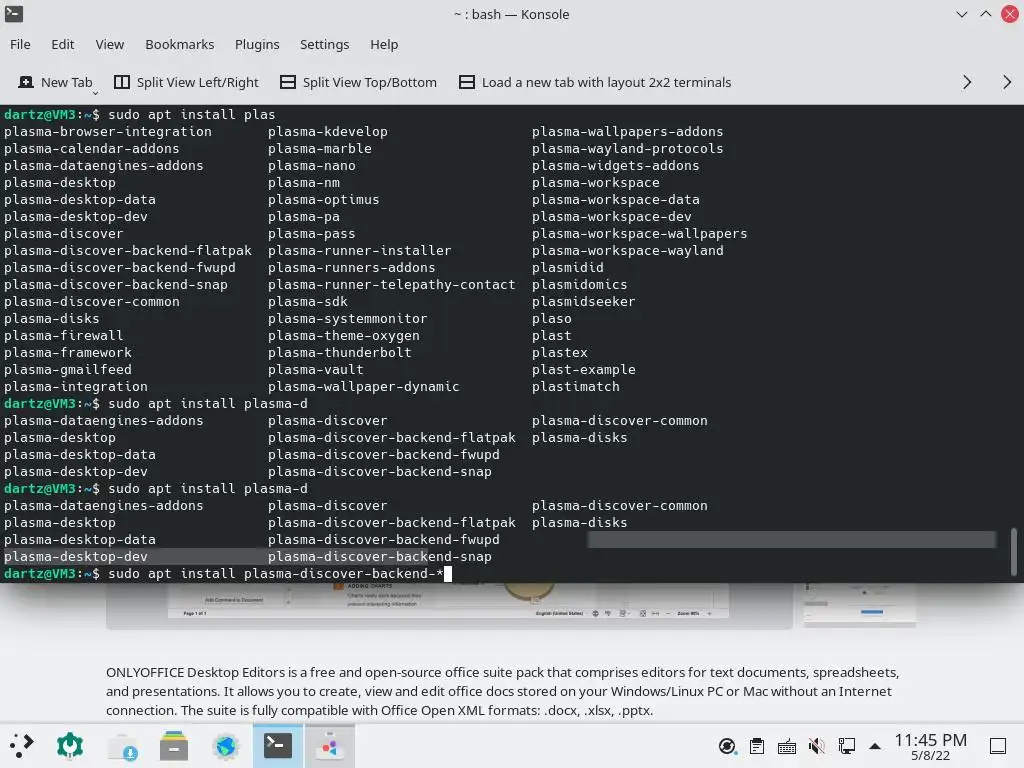Click the ONLYOFFICE Desktop Editors description paragraph

point(503,692)
